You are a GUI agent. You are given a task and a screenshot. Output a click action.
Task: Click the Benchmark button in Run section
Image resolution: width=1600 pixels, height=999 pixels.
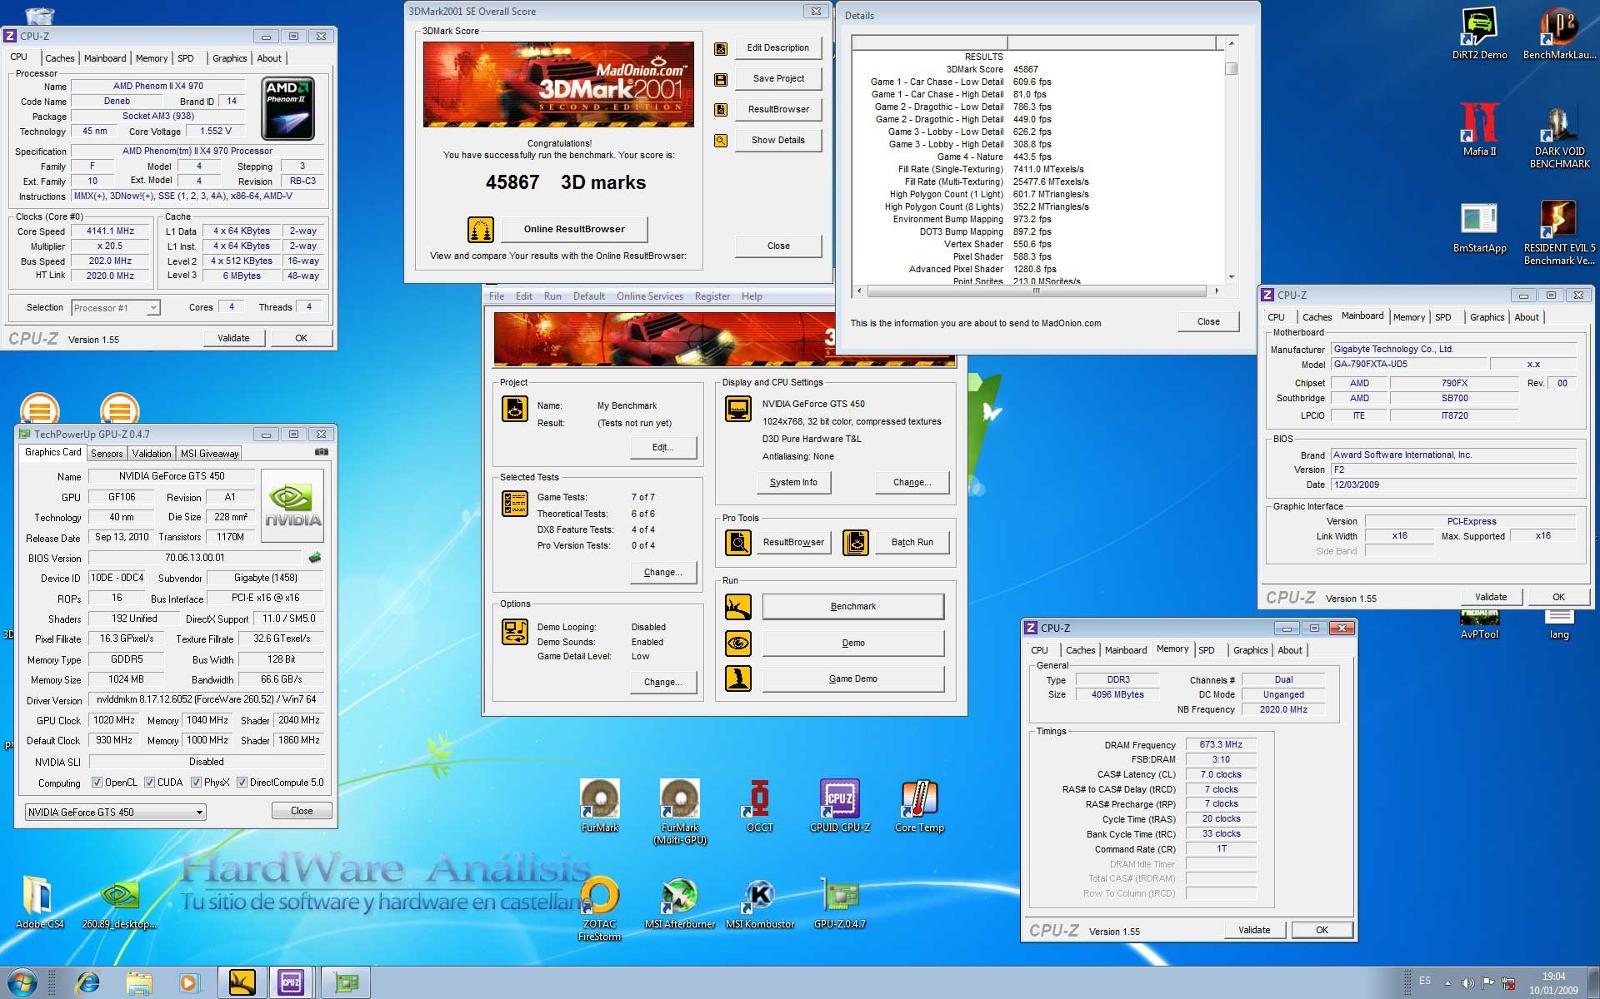coord(853,607)
